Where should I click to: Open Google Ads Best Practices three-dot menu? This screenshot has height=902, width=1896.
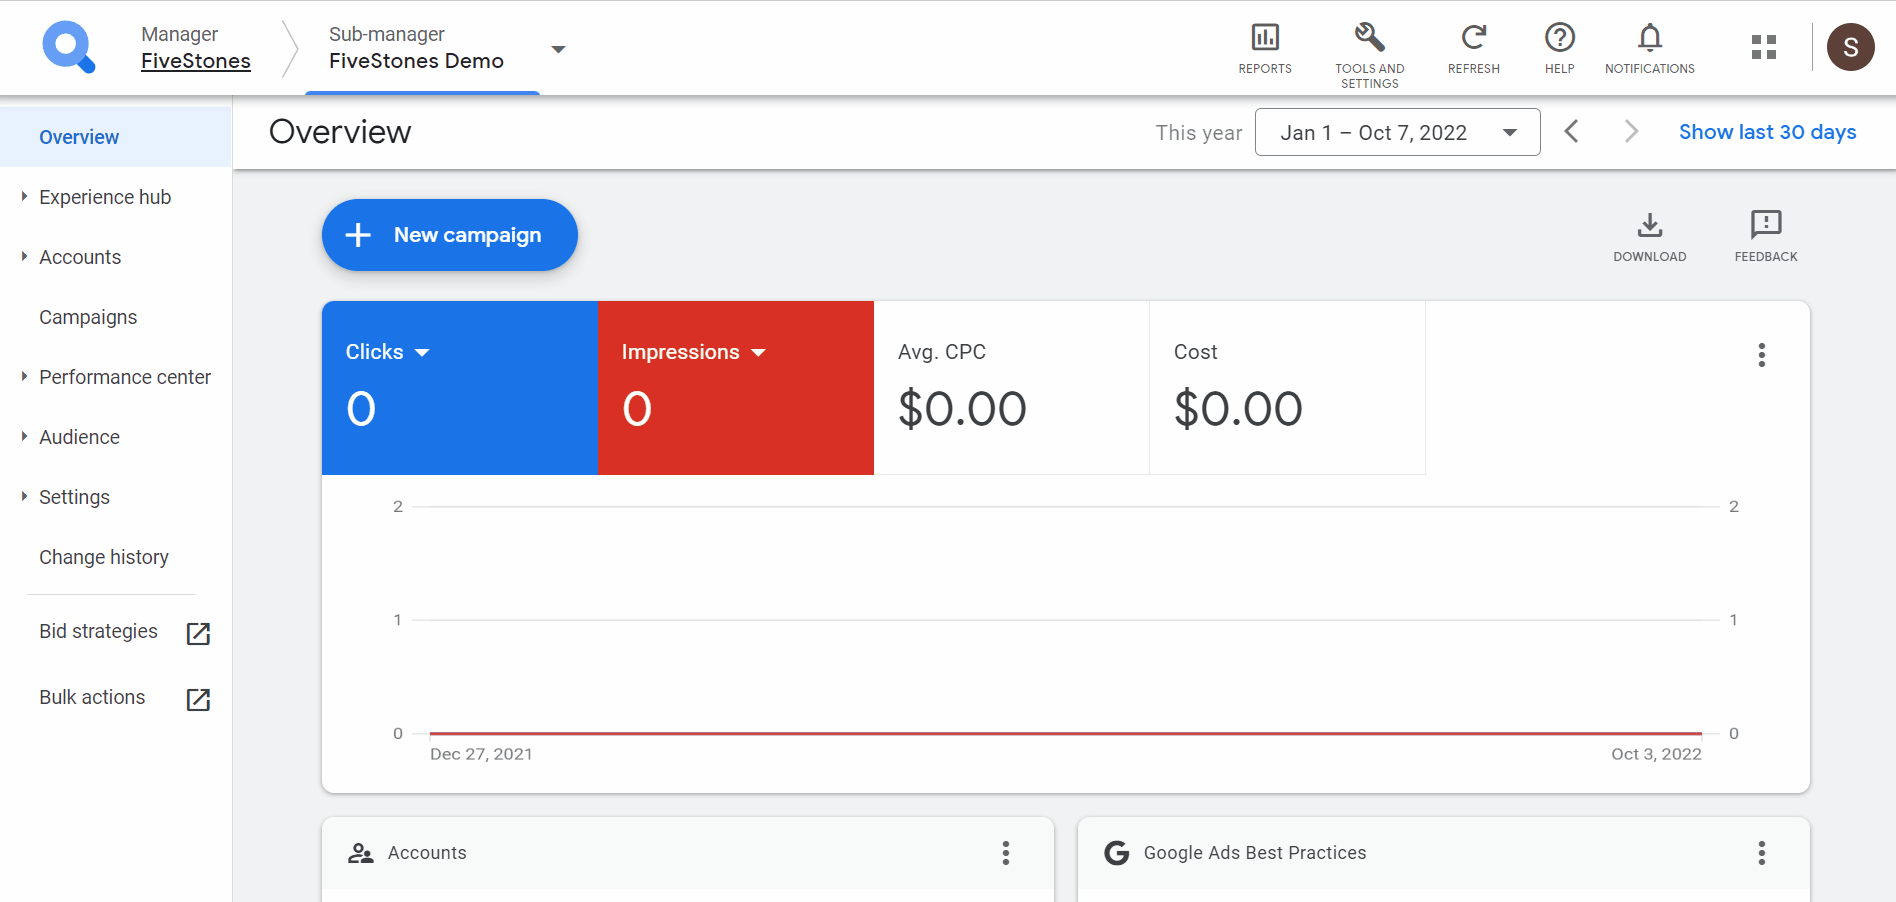pyautogui.click(x=1762, y=853)
